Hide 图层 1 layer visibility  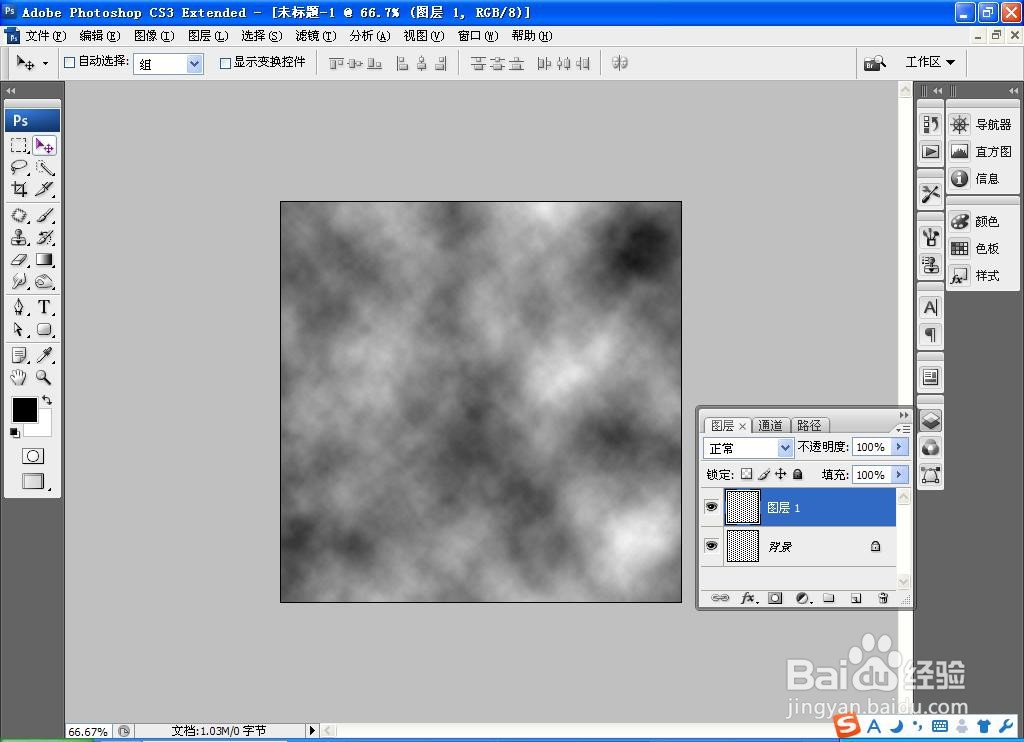712,507
